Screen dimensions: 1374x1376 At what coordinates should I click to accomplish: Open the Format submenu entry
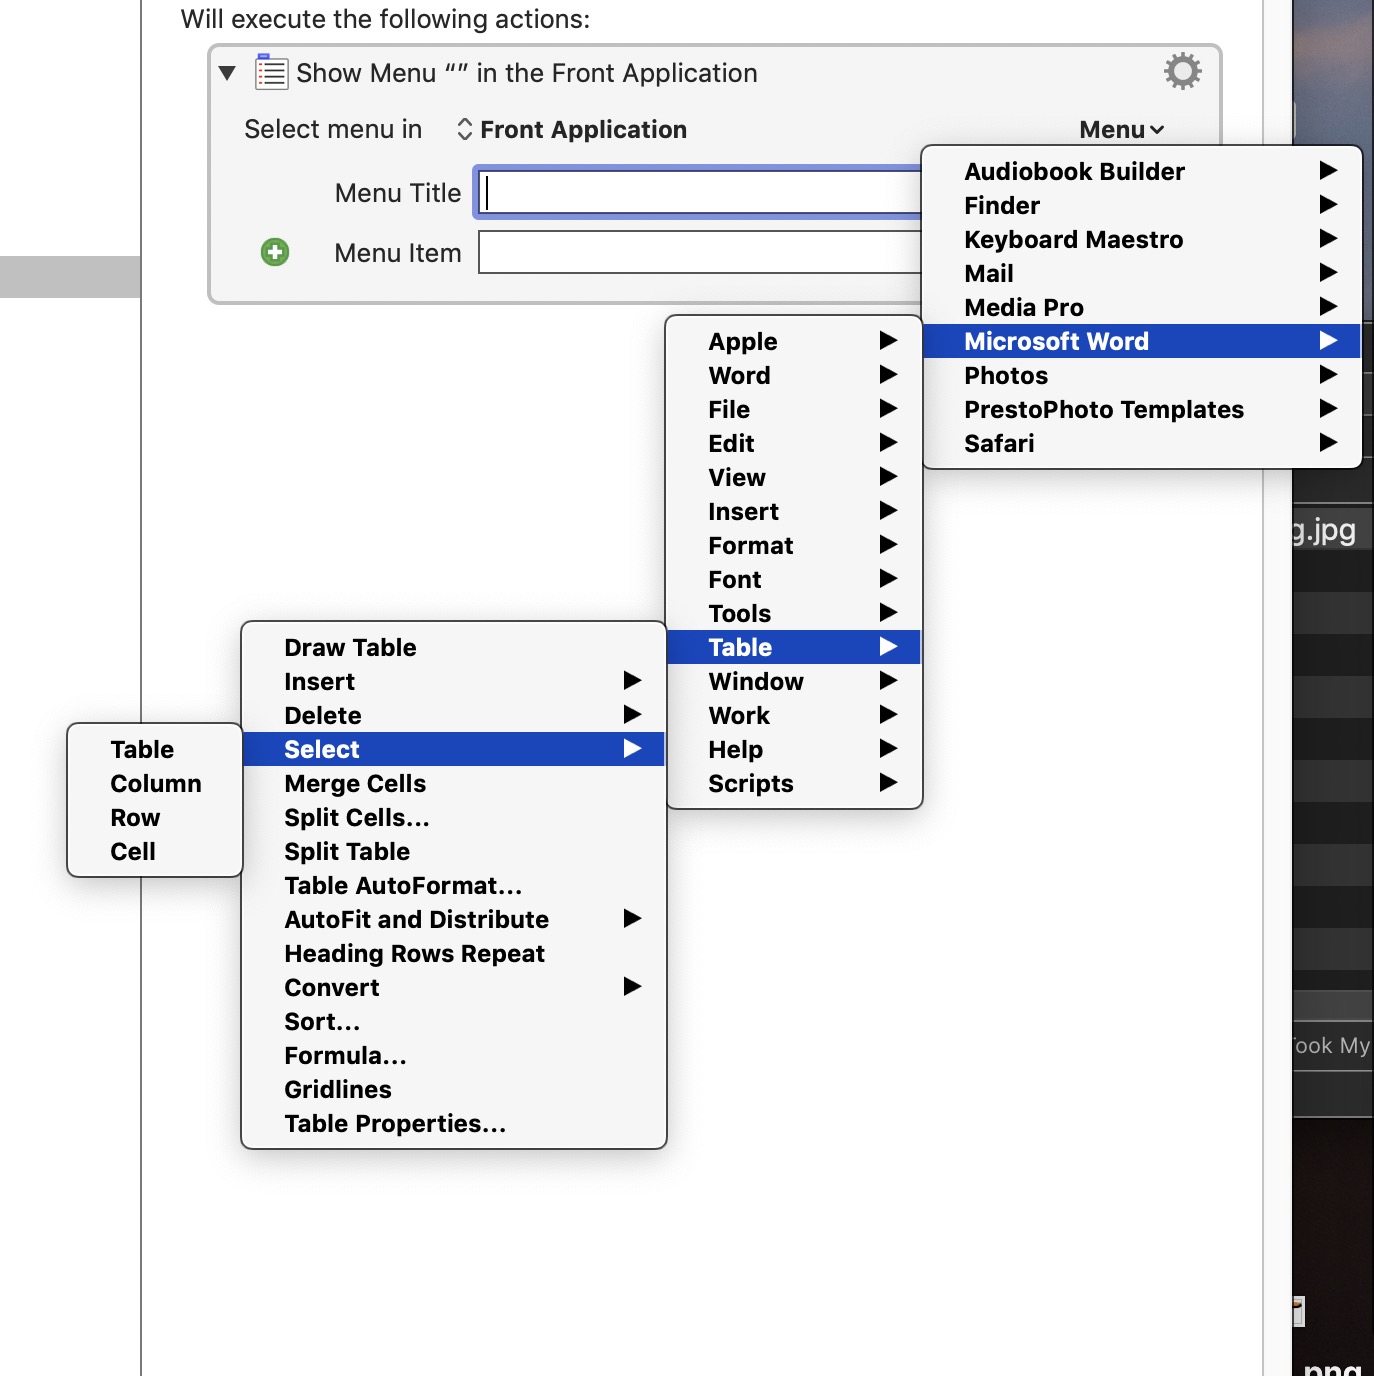(x=794, y=546)
